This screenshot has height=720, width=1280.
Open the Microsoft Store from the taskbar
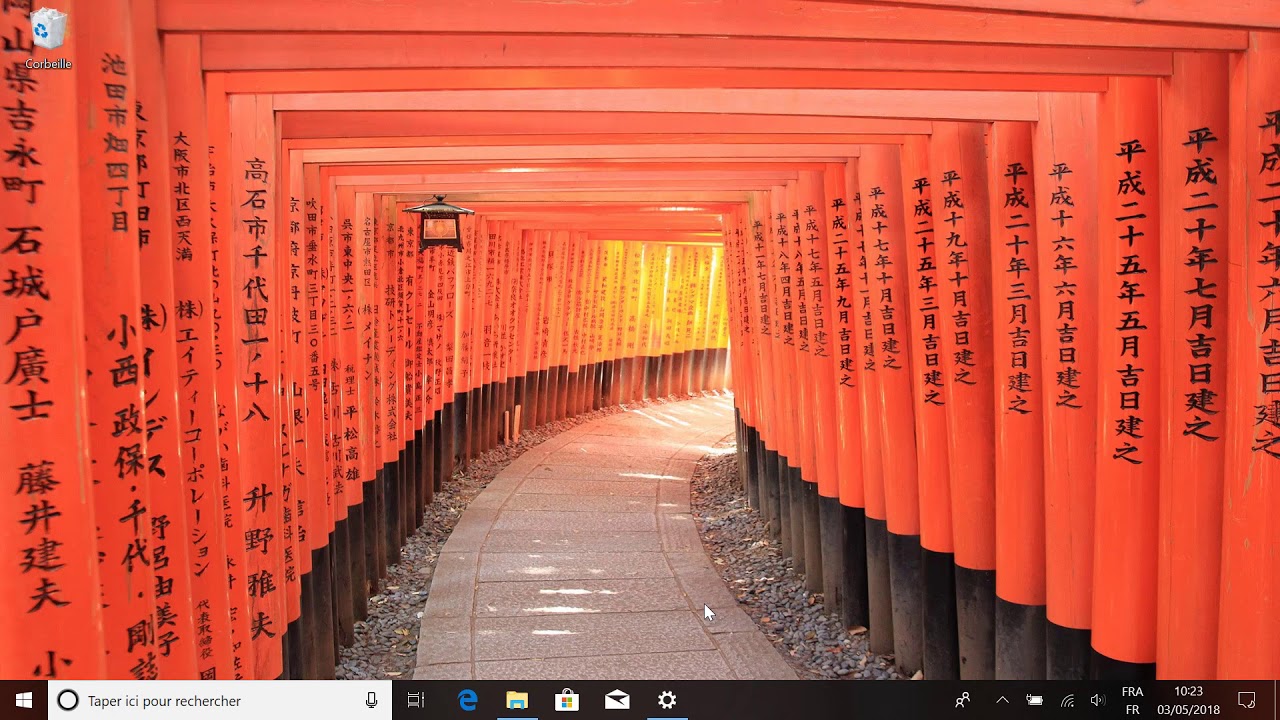(x=567, y=700)
